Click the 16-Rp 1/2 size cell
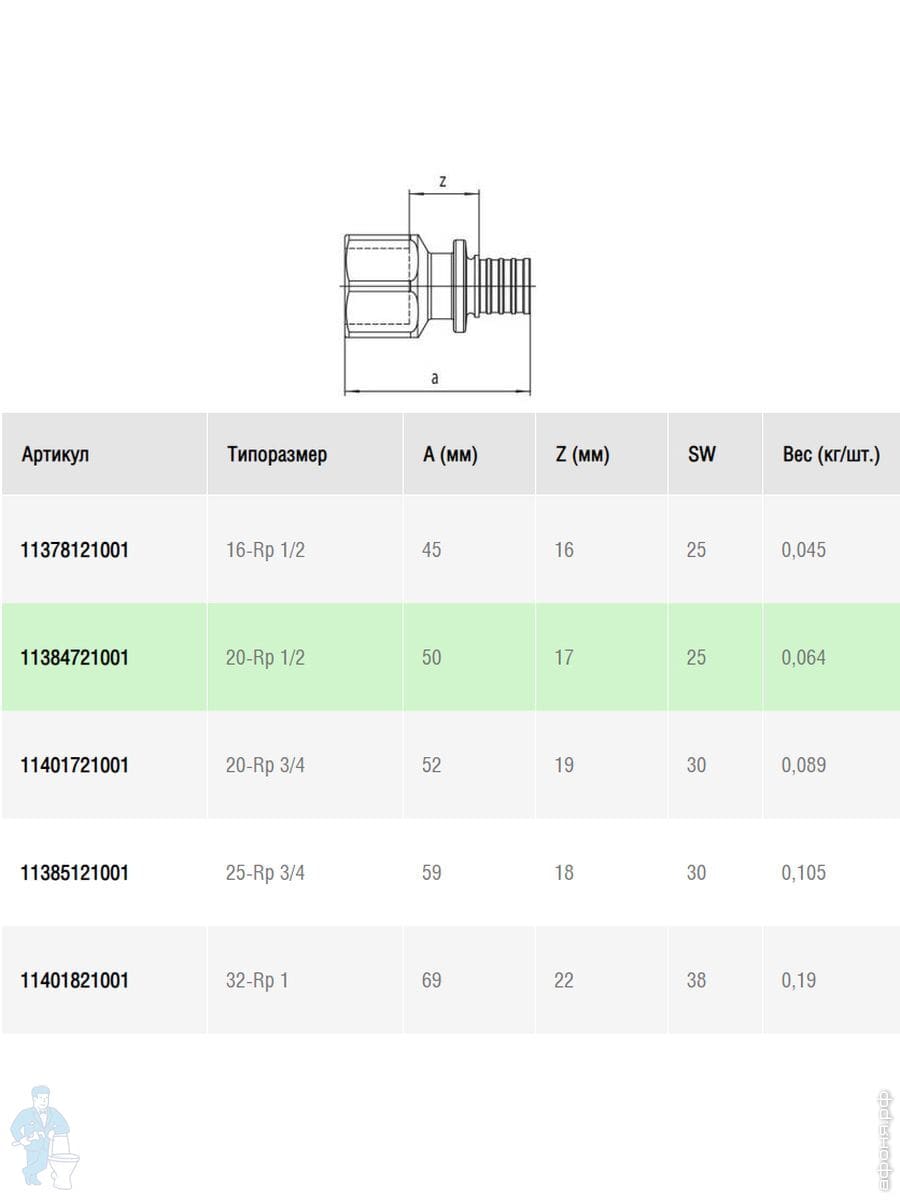Image resolution: width=900 pixels, height=1200 pixels. pyautogui.click(x=266, y=550)
